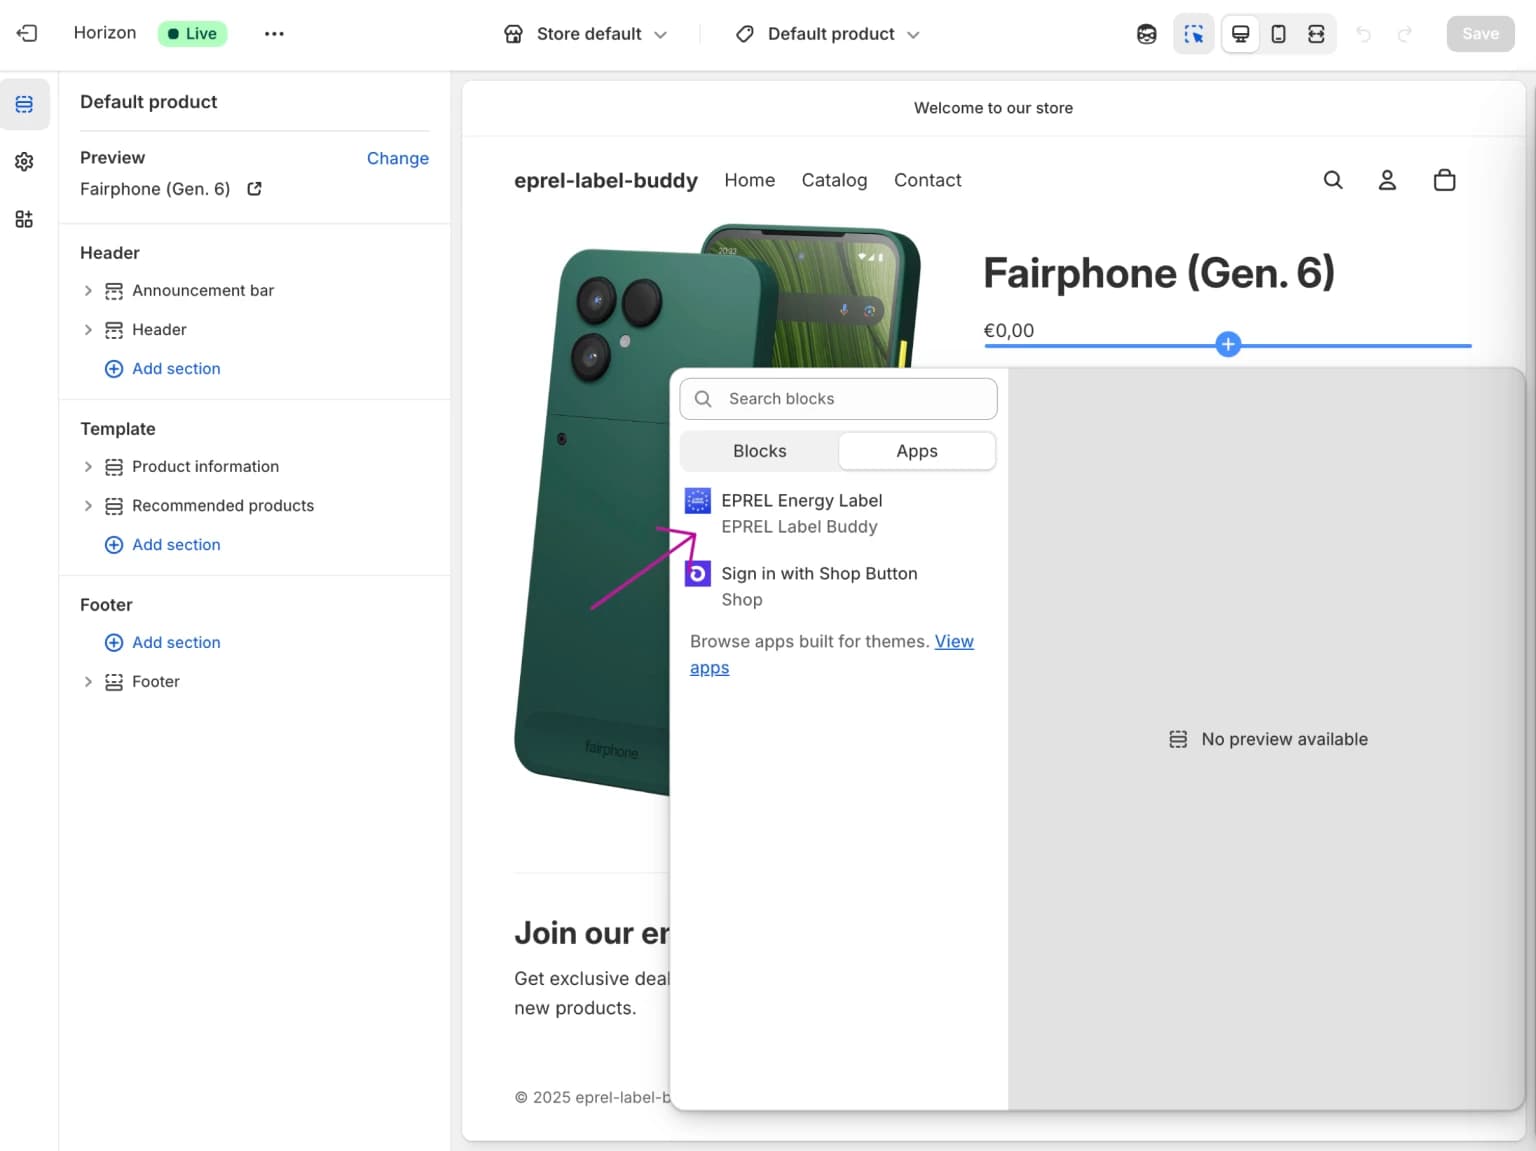Click the price range slider handle
The height and width of the screenshot is (1151, 1536).
1228,344
